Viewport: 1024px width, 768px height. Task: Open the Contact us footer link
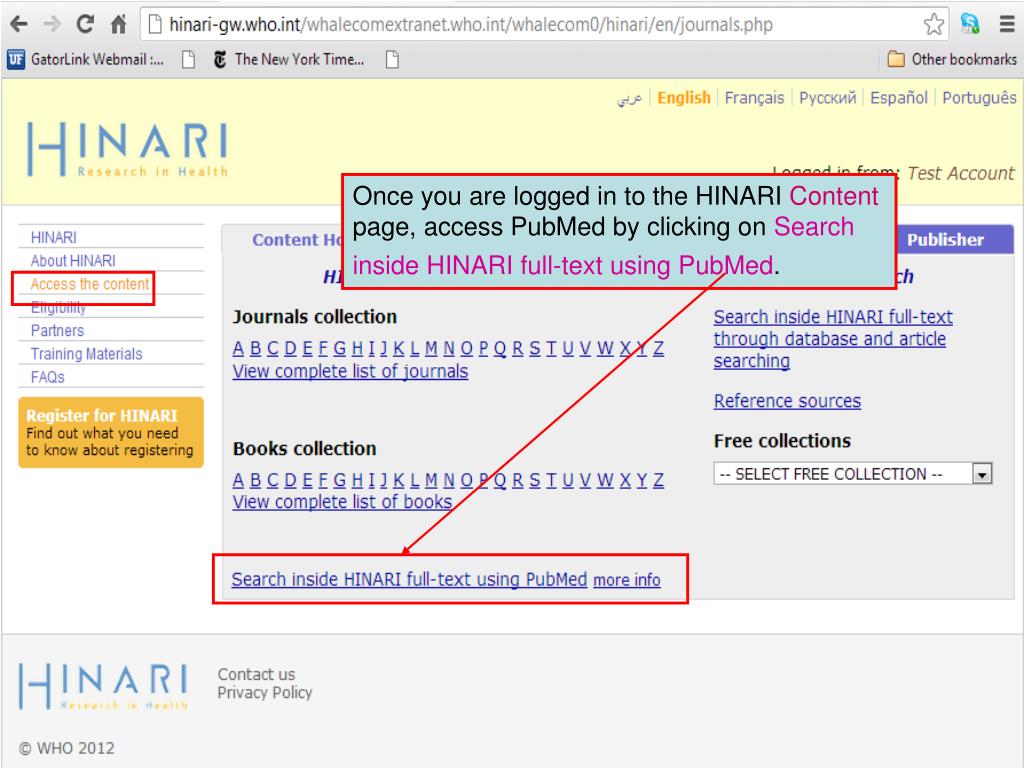pyautogui.click(x=256, y=674)
